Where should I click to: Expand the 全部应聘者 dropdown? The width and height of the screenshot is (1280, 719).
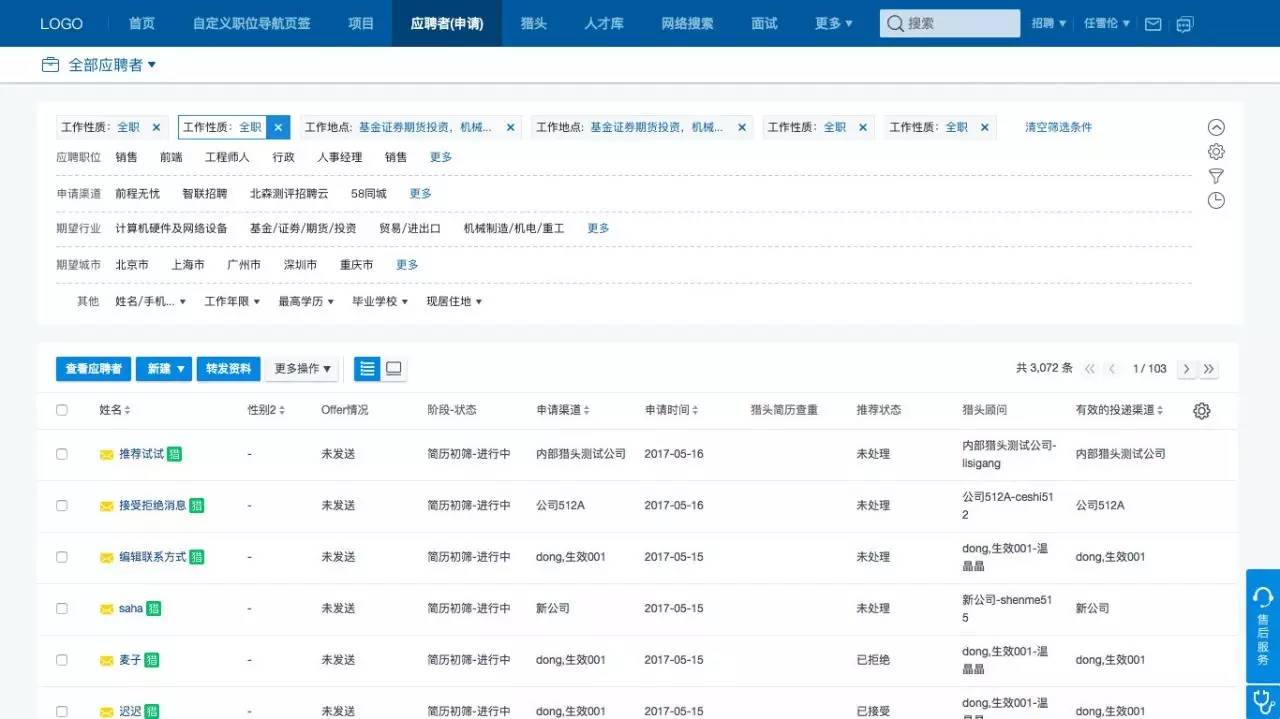(x=111, y=65)
